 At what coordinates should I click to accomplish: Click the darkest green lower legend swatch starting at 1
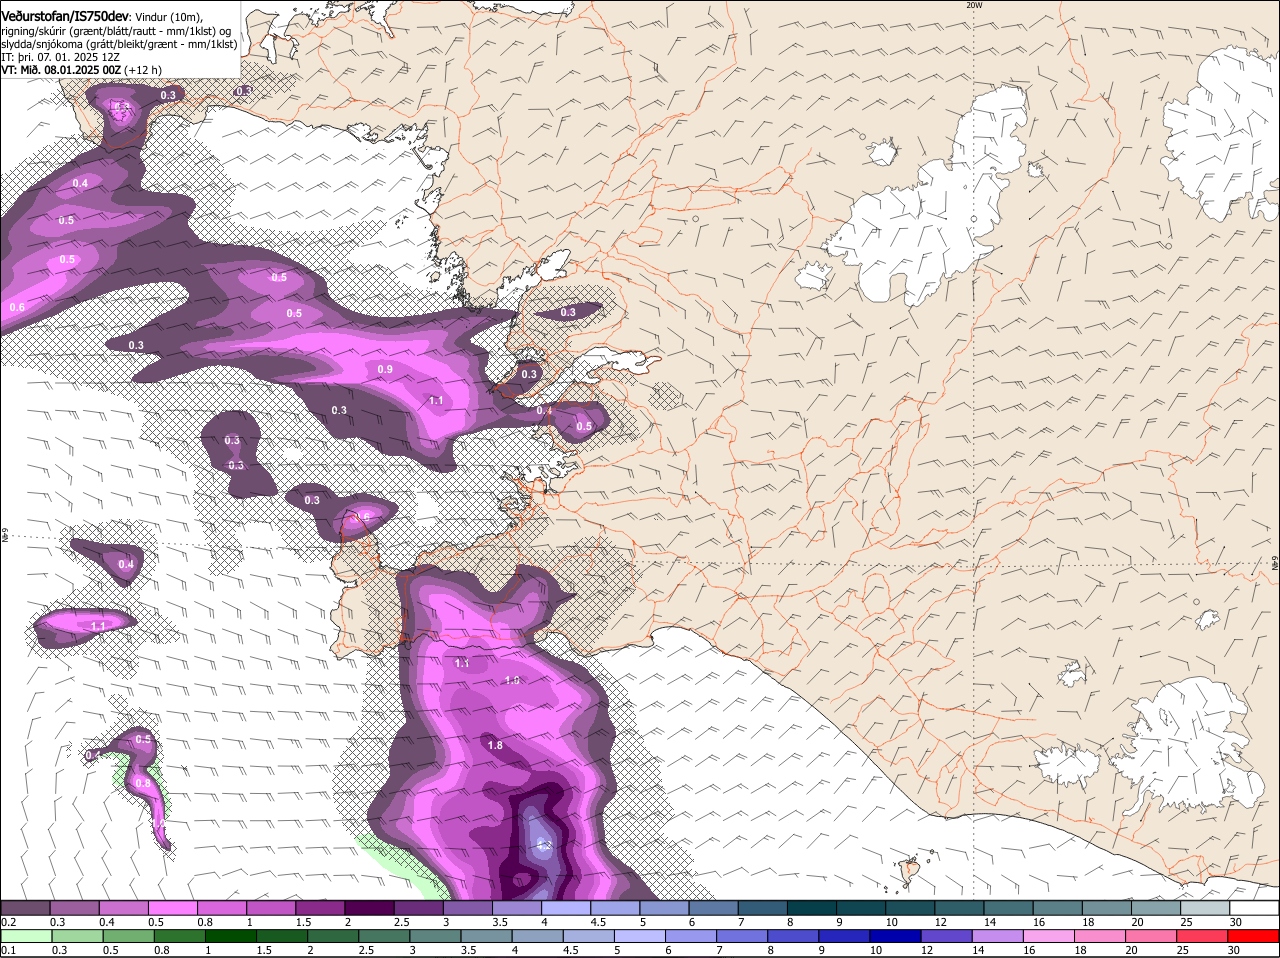click(232, 936)
